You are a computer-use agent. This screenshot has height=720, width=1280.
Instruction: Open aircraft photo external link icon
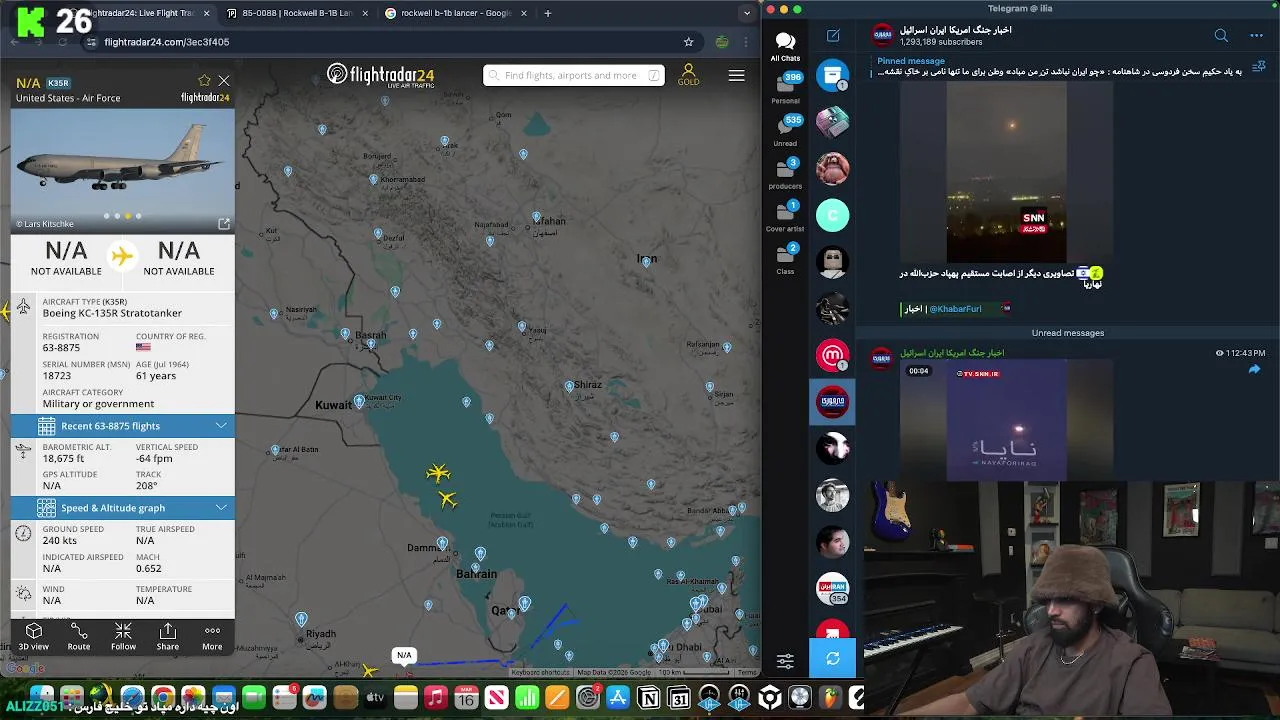point(224,224)
